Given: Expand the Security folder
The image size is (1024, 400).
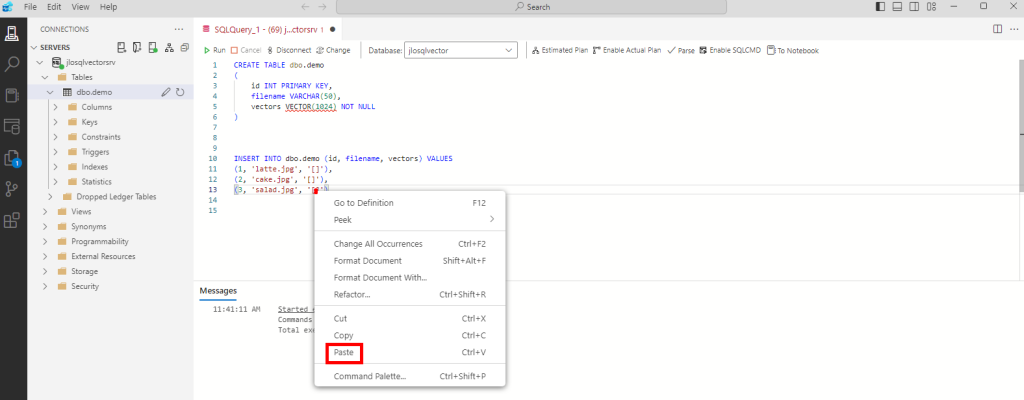Looking at the screenshot, I should 45,286.
